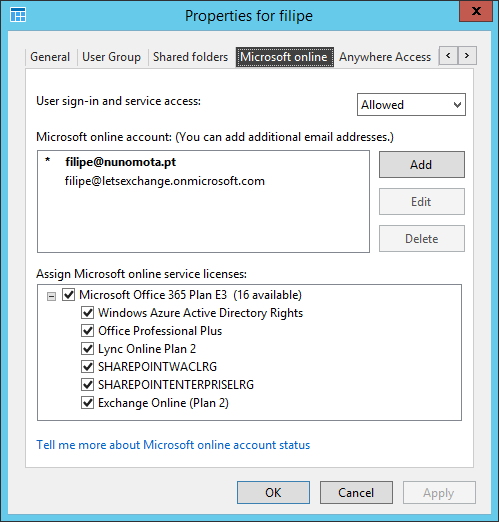The width and height of the screenshot is (499, 522).
Task: Select filipe@letsexchange.onmicrosoft.com in the list
Action: (165, 181)
